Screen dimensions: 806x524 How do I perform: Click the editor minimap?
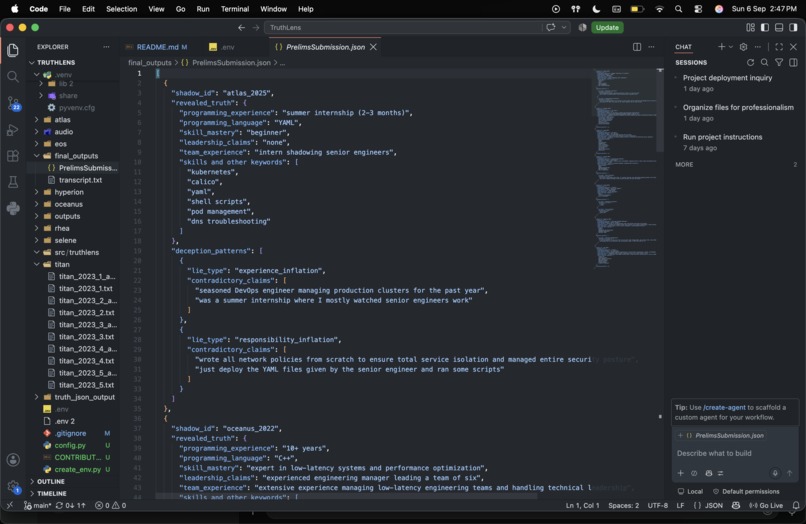[x=625, y=170]
